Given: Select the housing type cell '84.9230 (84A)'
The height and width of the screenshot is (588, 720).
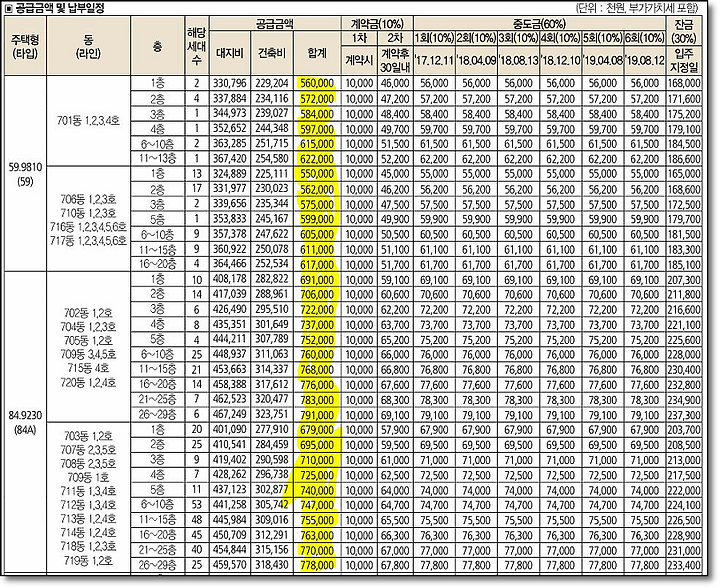Looking at the screenshot, I should 25,423.
